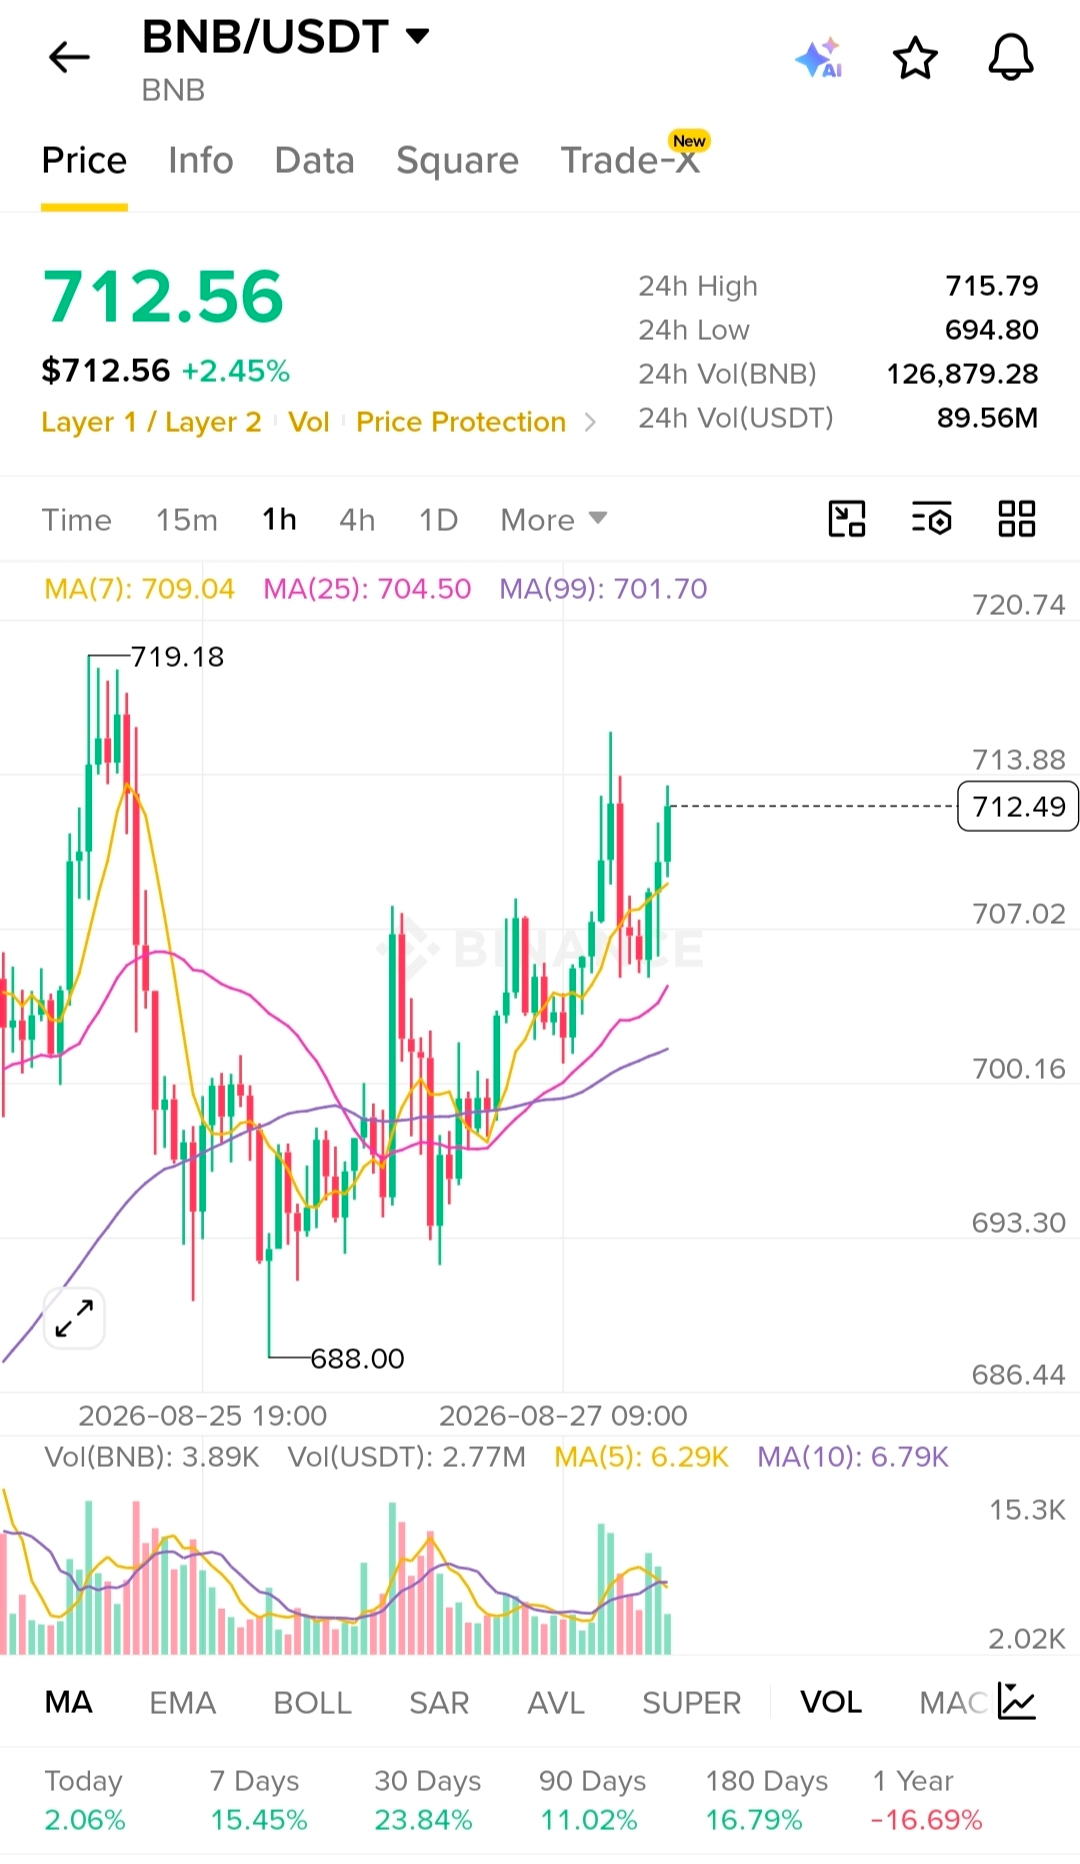
Task: Switch to the Info tab
Action: (201, 160)
